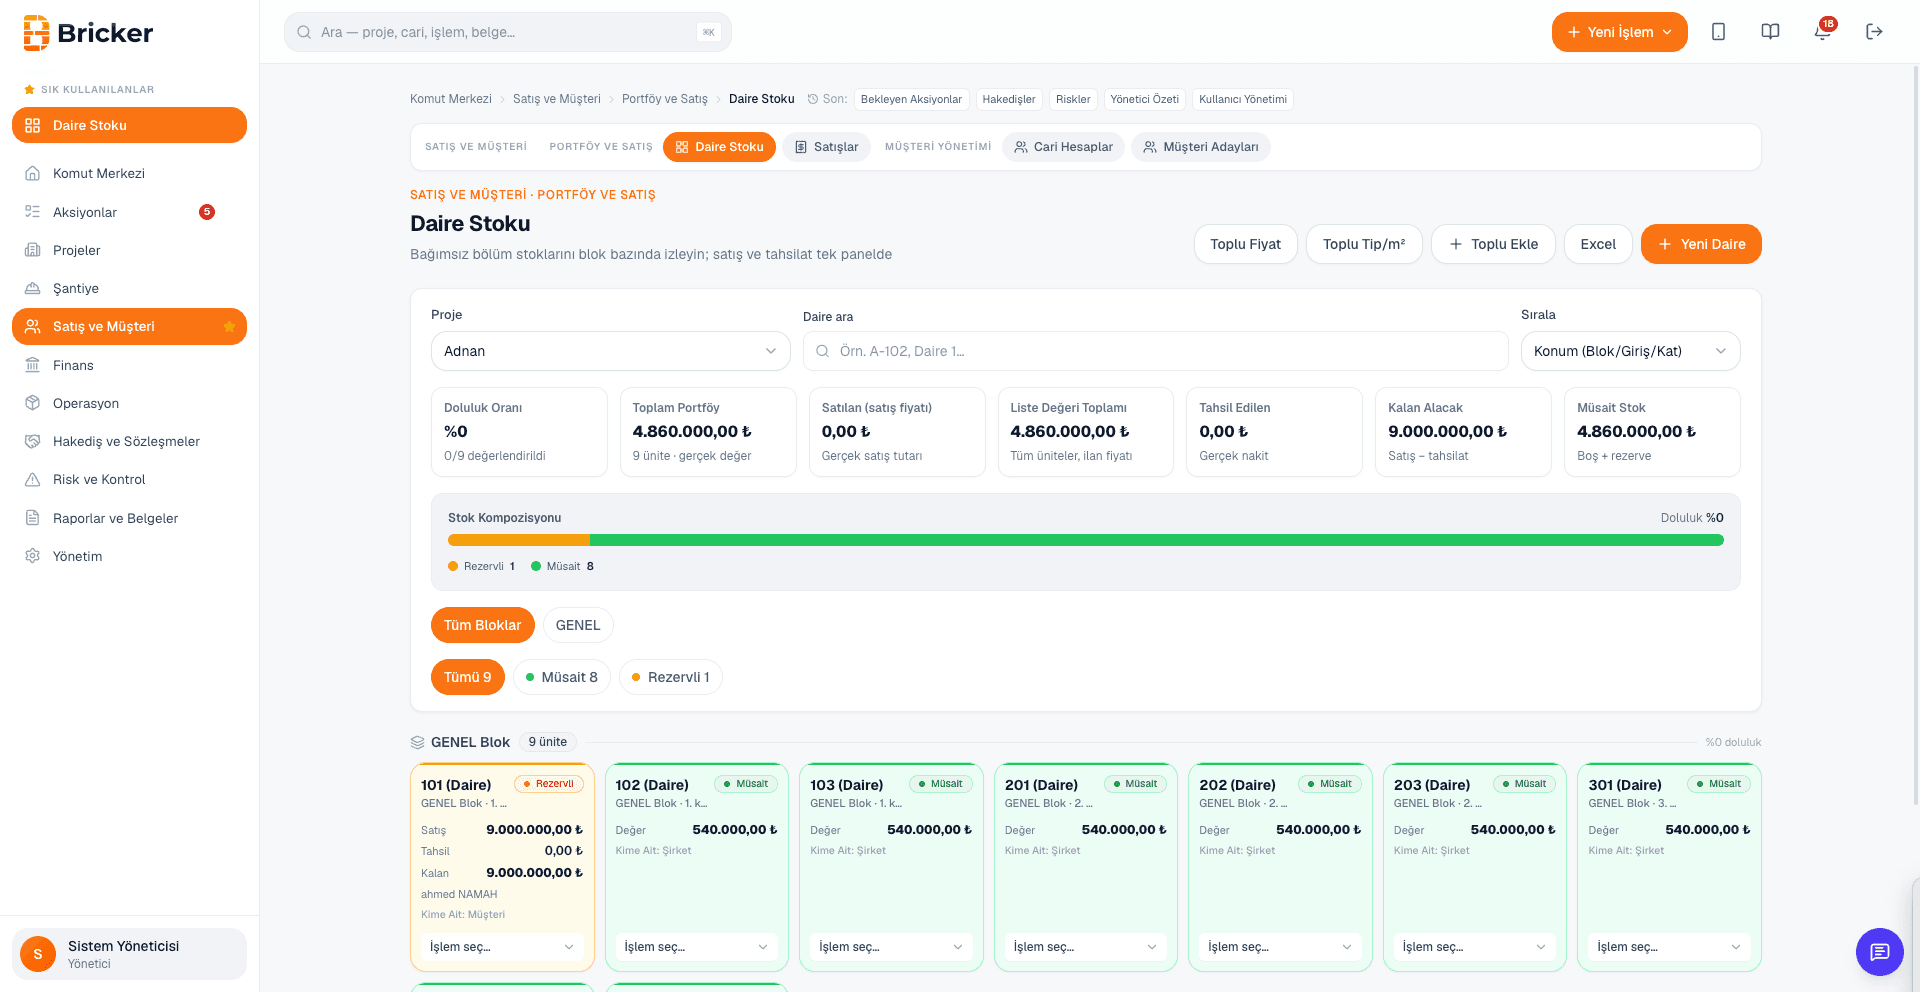Select the Tüm Bloklar filter chip
Viewport: 1920px width, 992px height.
[x=482, y=625]
